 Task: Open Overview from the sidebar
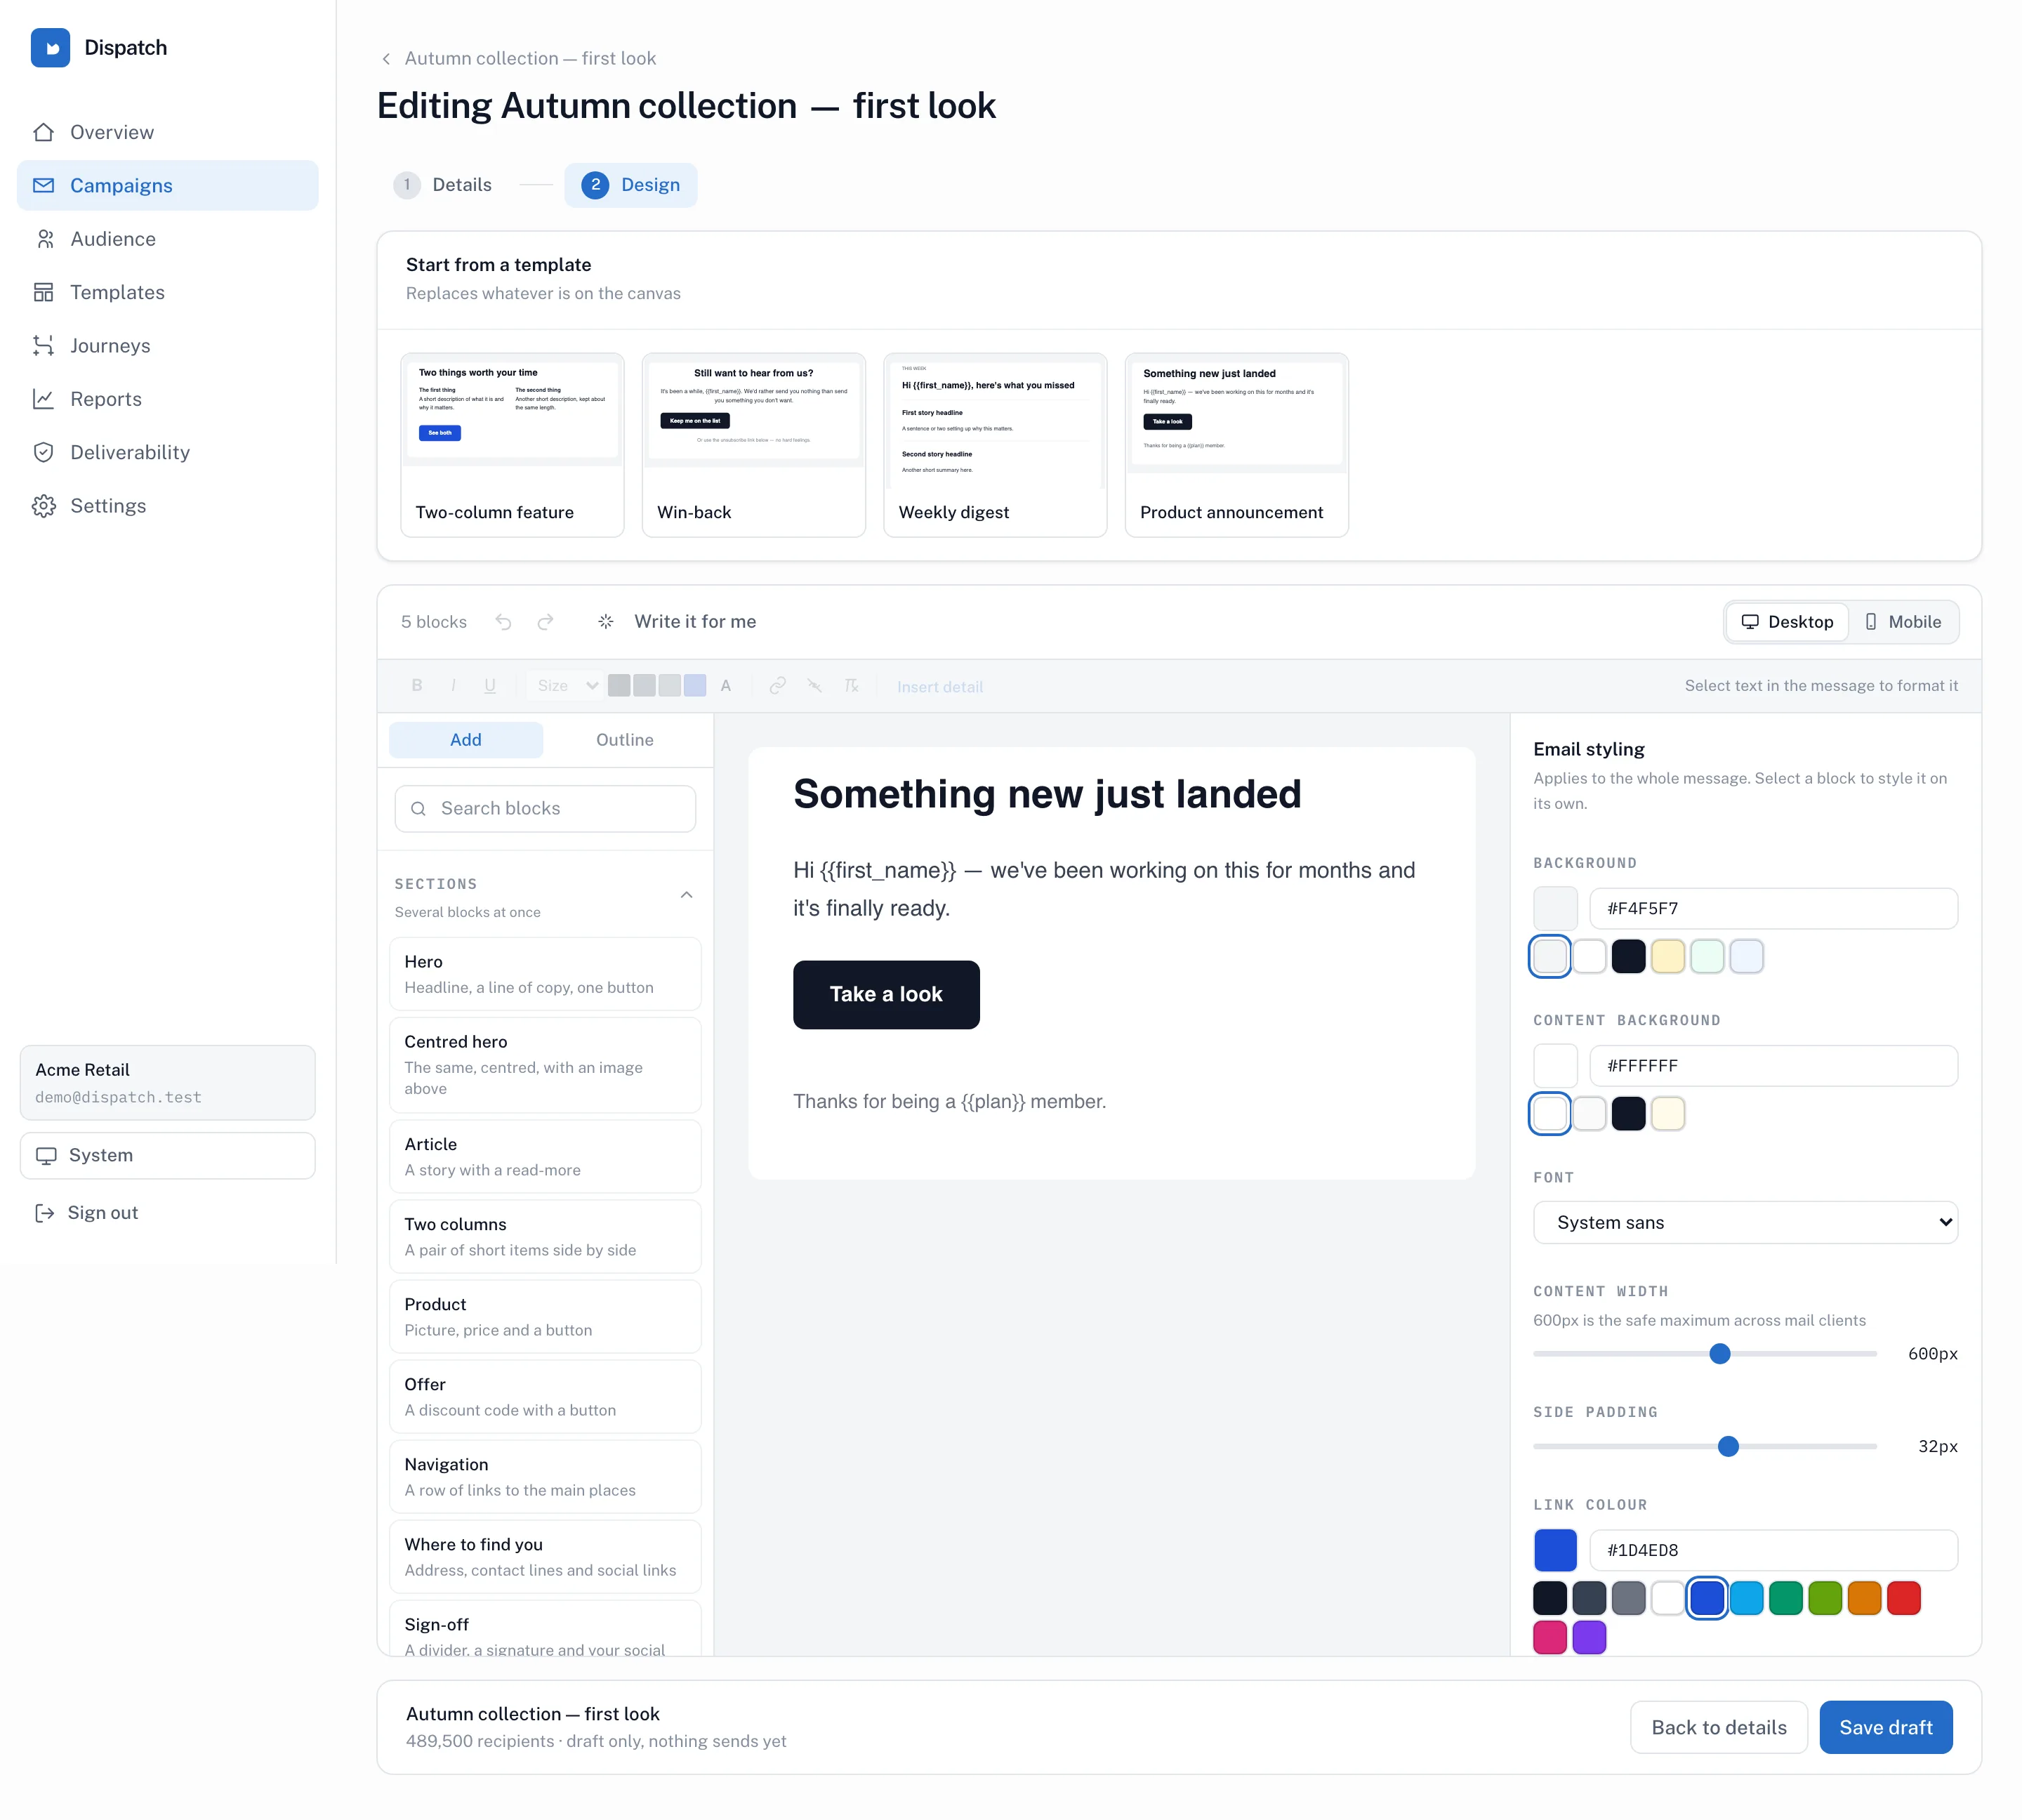tap(167, 132)
